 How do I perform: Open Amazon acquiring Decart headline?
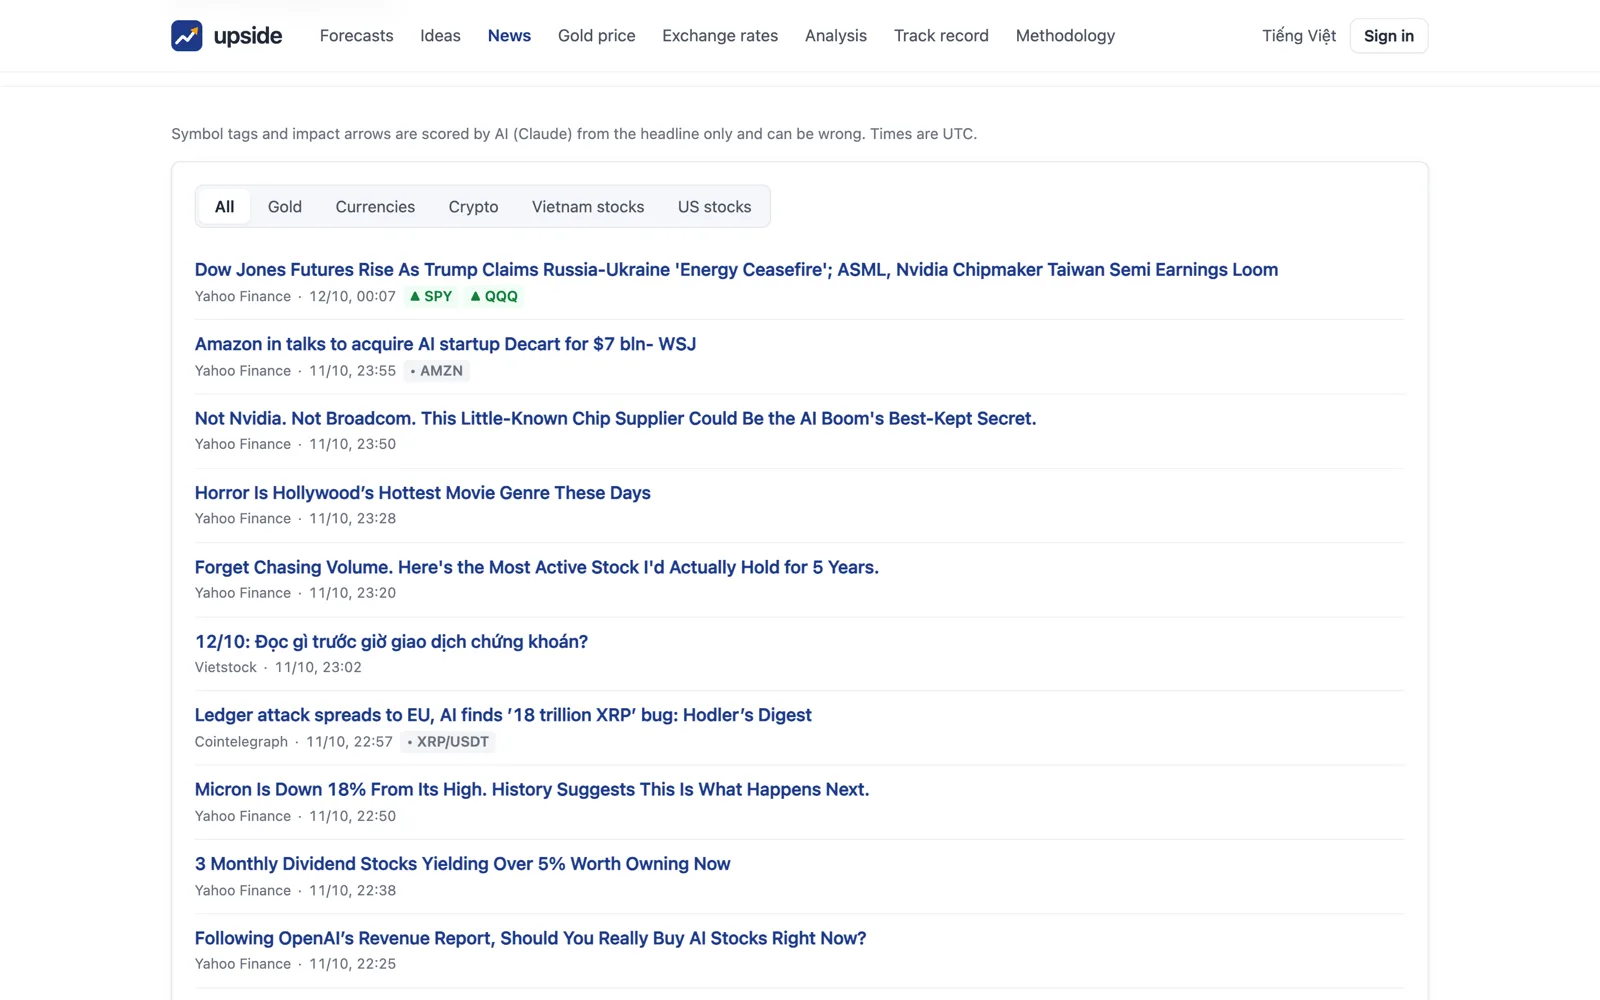pos(445,344)
